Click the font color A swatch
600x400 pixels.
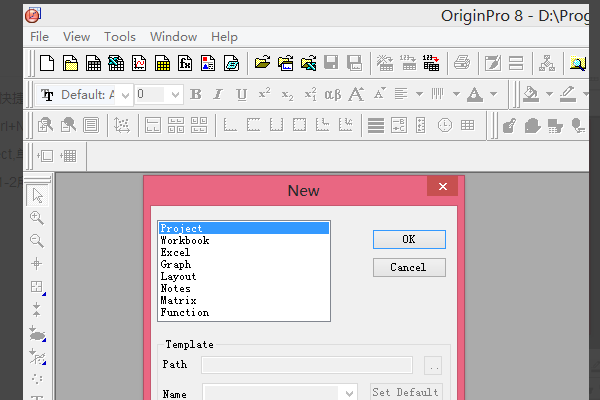(475, 94)
